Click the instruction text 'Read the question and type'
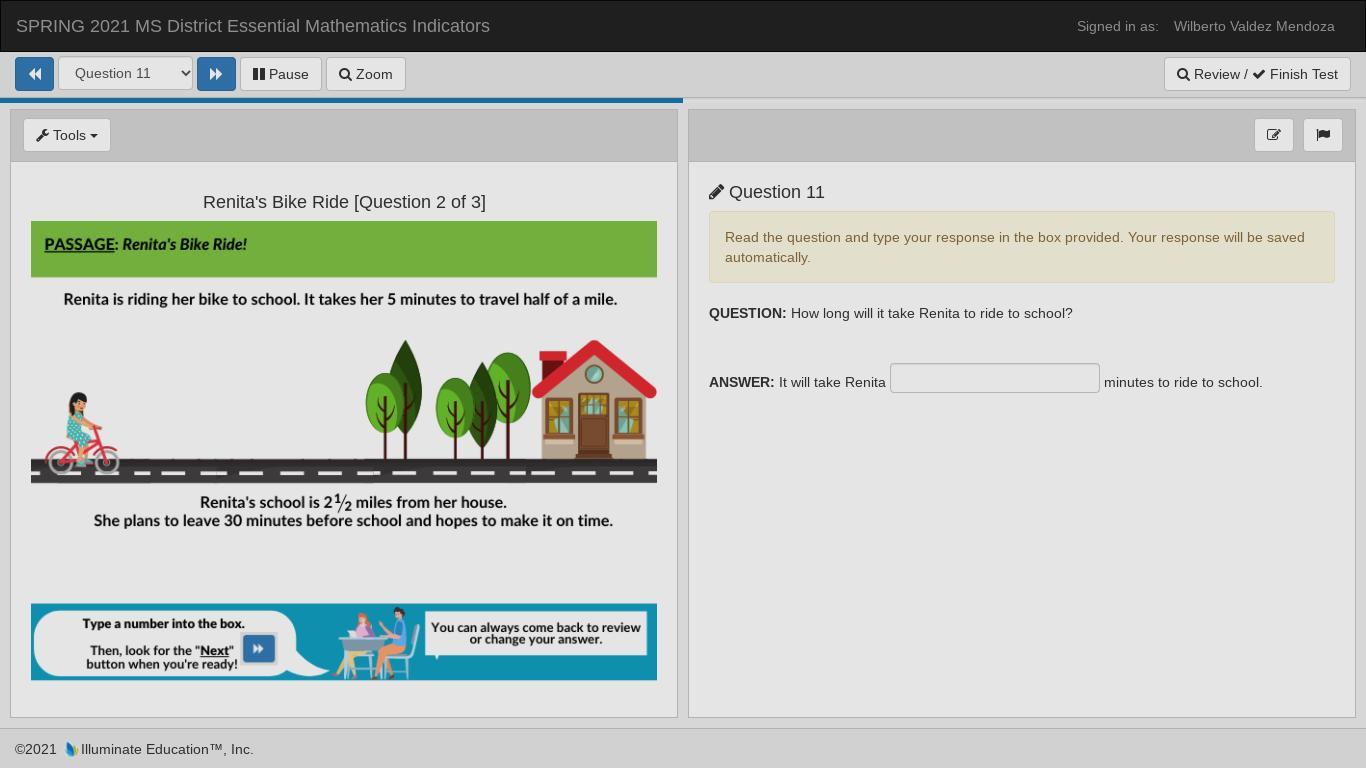 [1015, 247]
